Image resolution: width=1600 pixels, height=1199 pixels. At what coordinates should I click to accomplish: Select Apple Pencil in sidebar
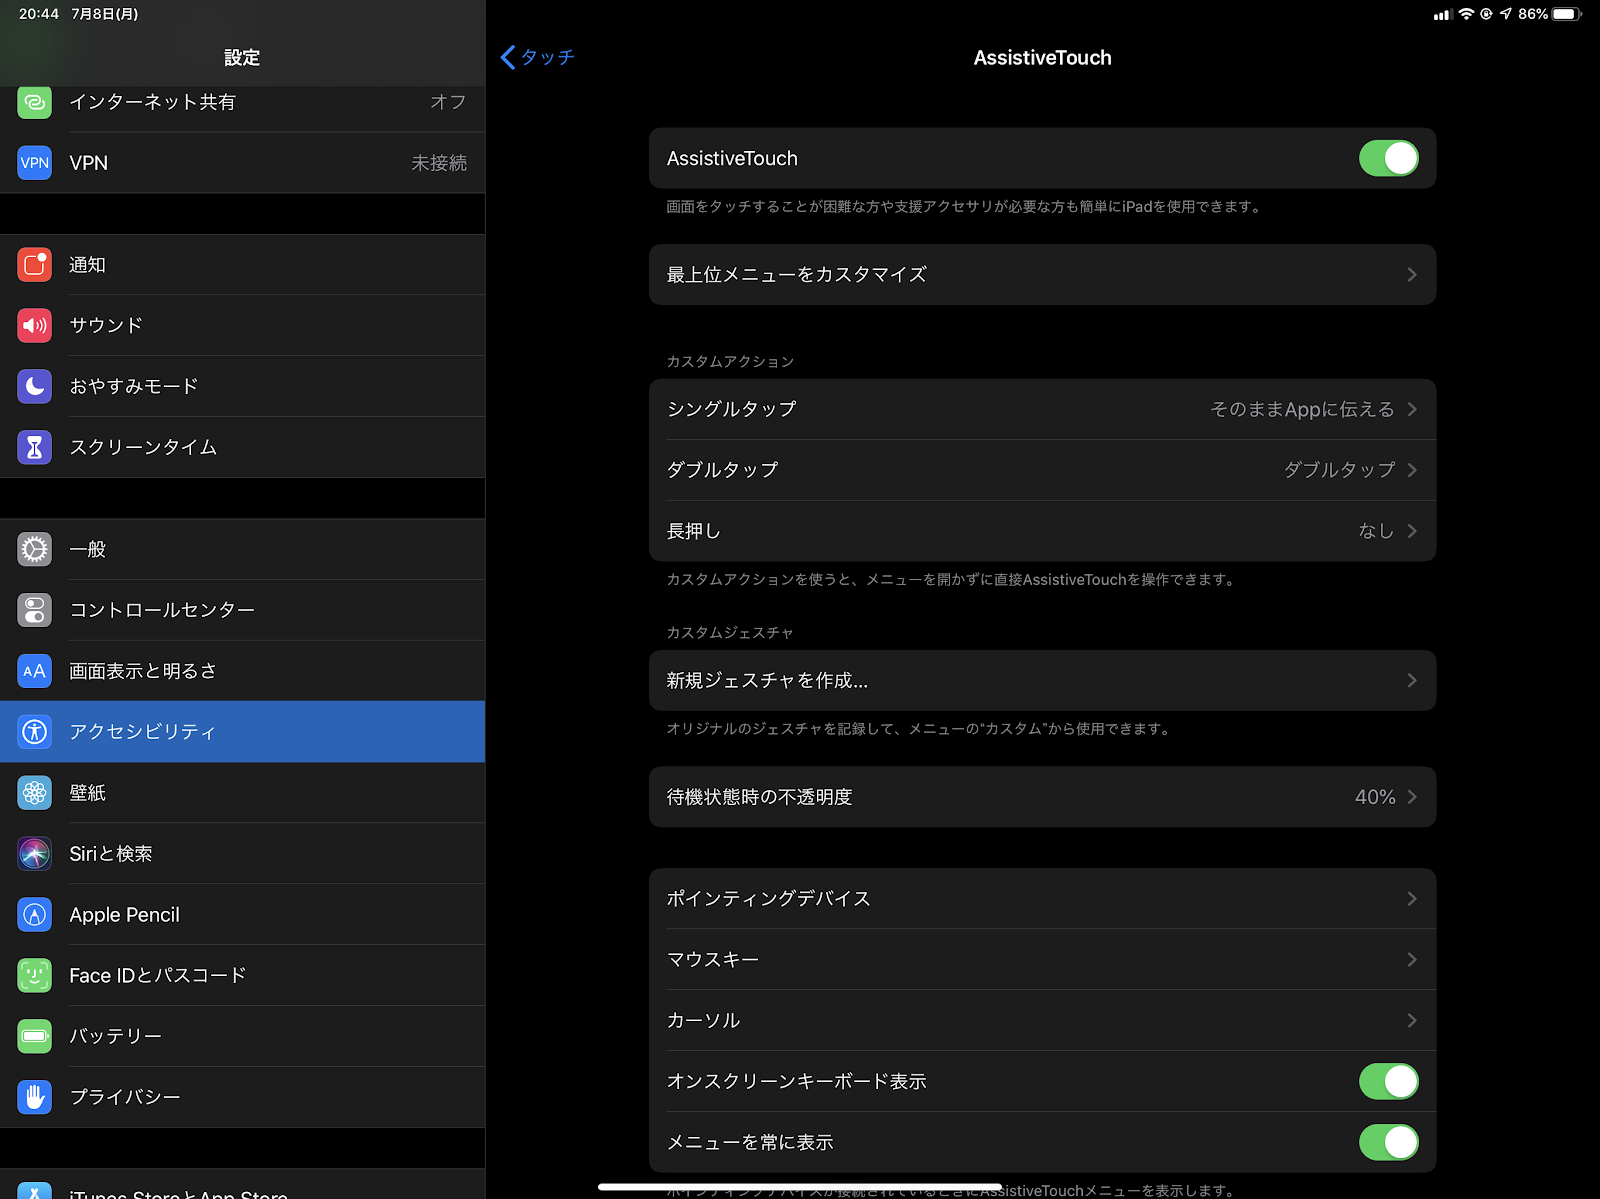coord(242,915)
